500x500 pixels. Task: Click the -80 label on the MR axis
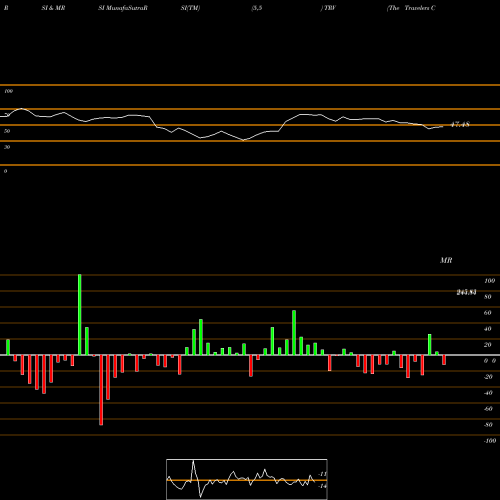coord(488,425)
